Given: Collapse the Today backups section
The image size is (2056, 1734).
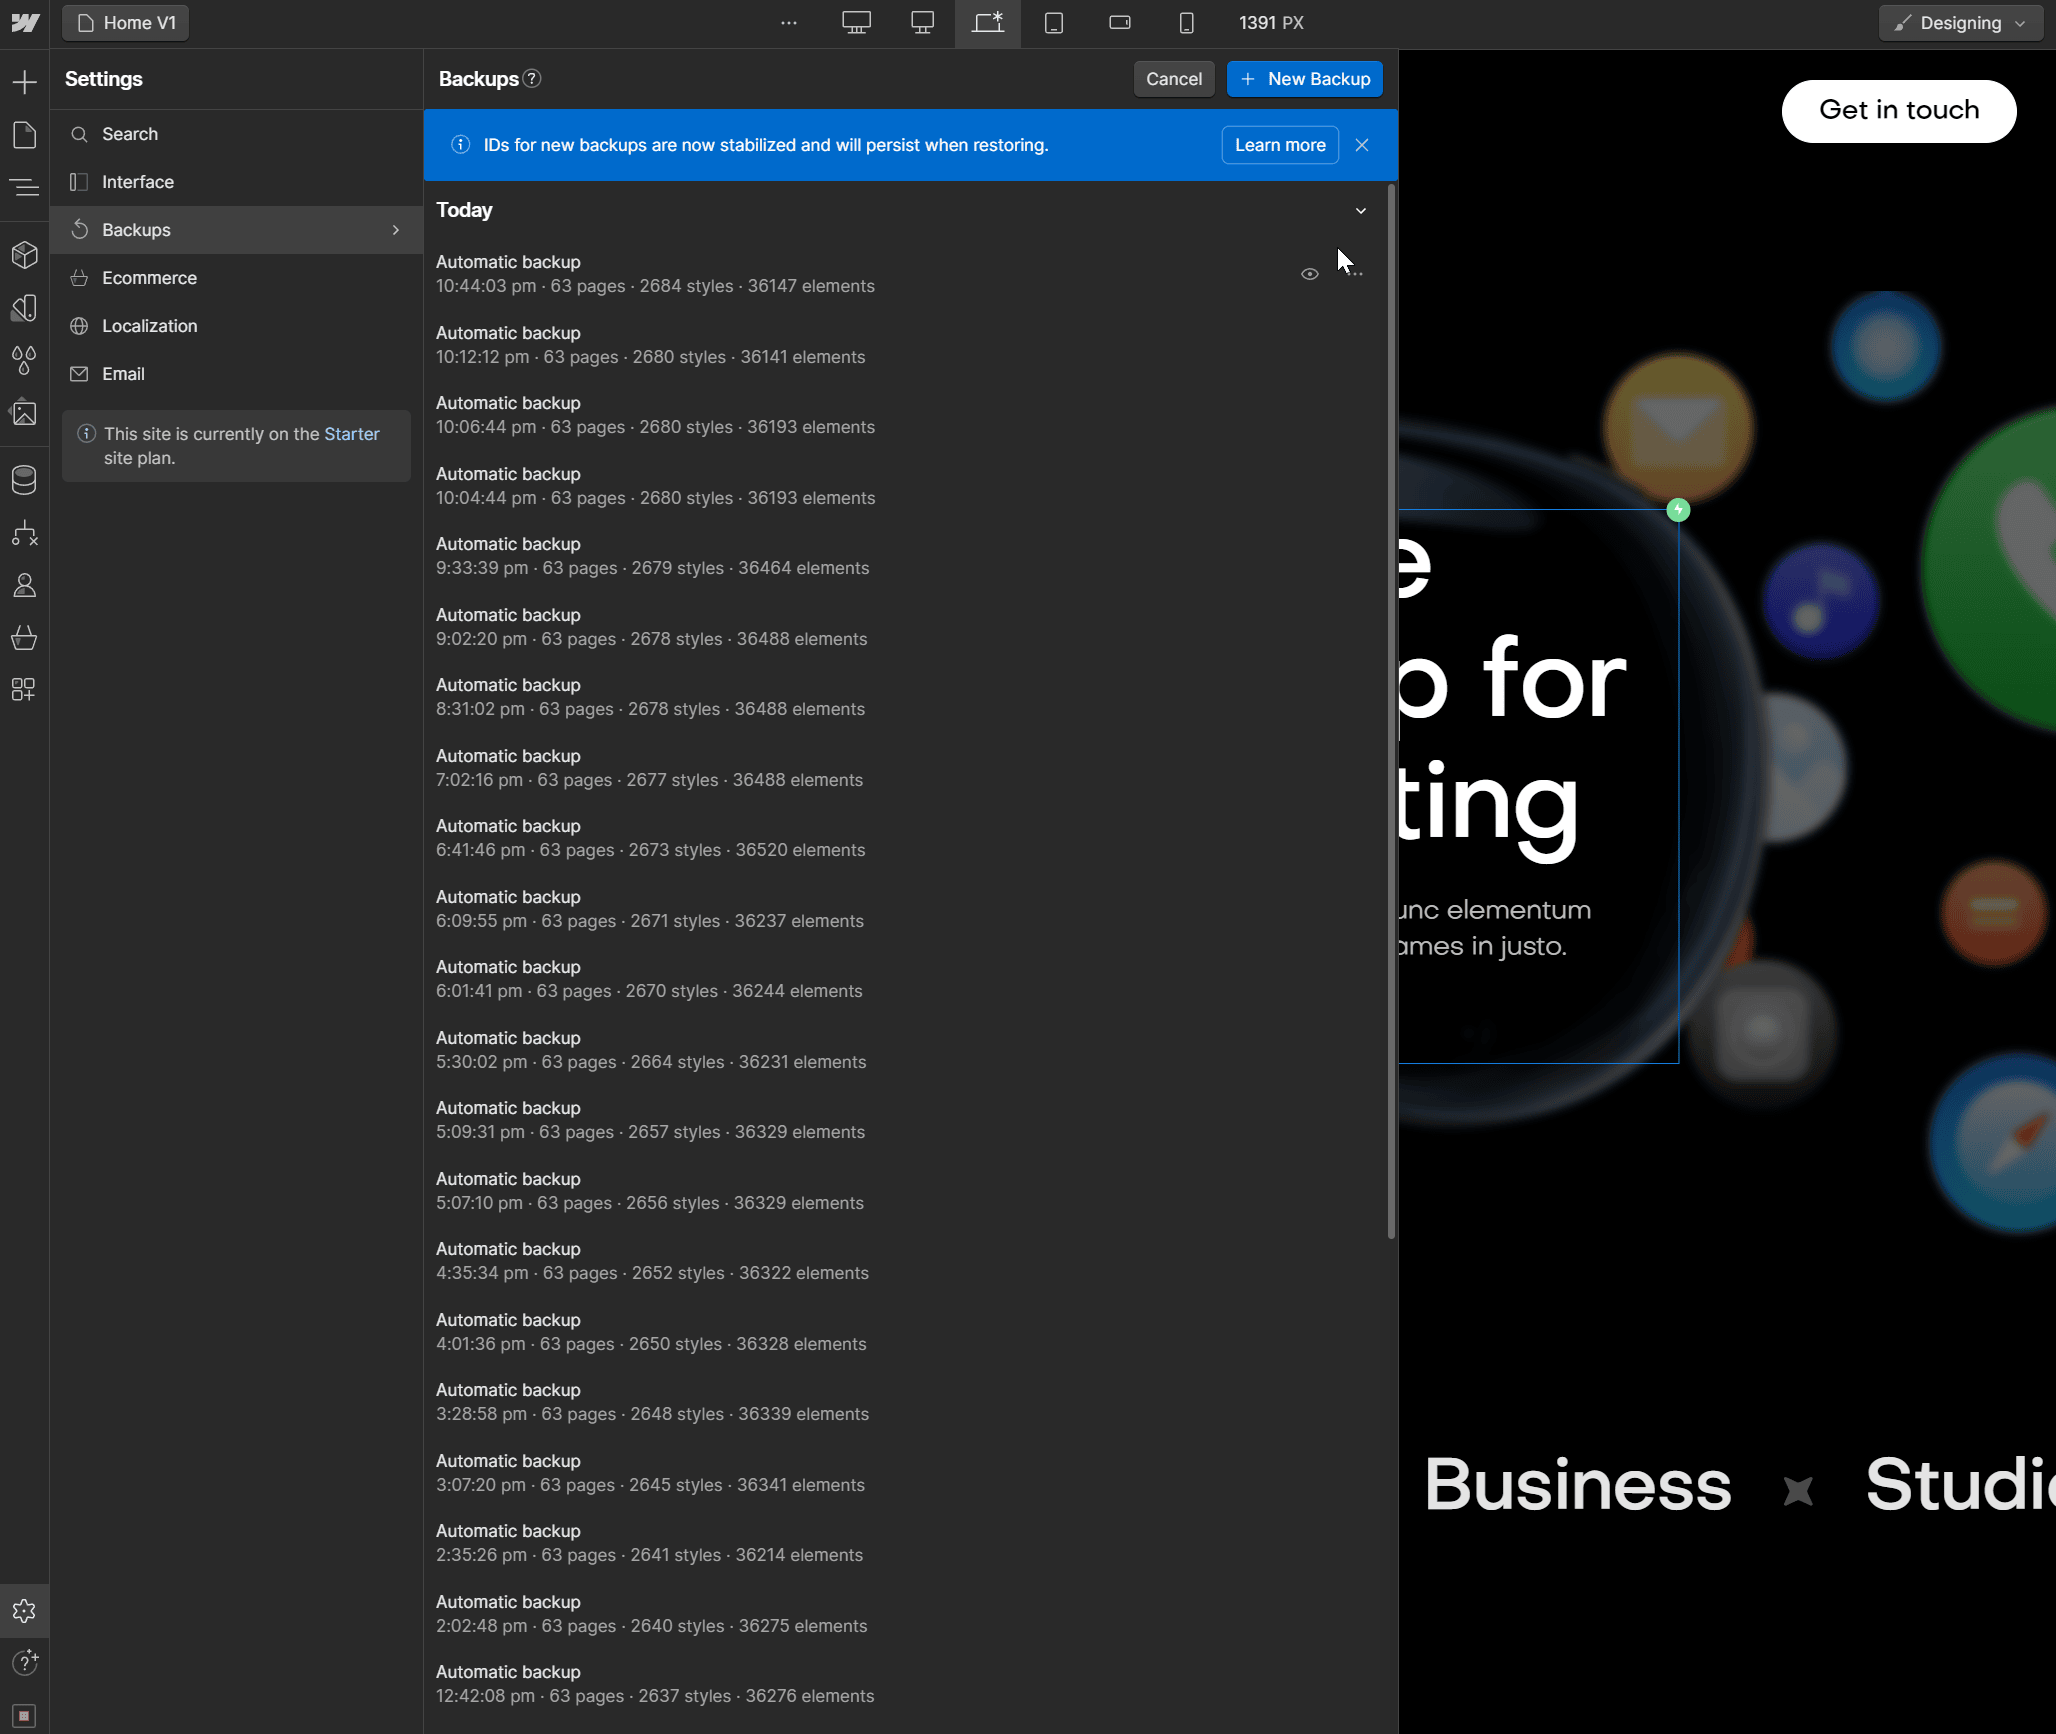Looking at the screenshot, I should [1360, 211].
